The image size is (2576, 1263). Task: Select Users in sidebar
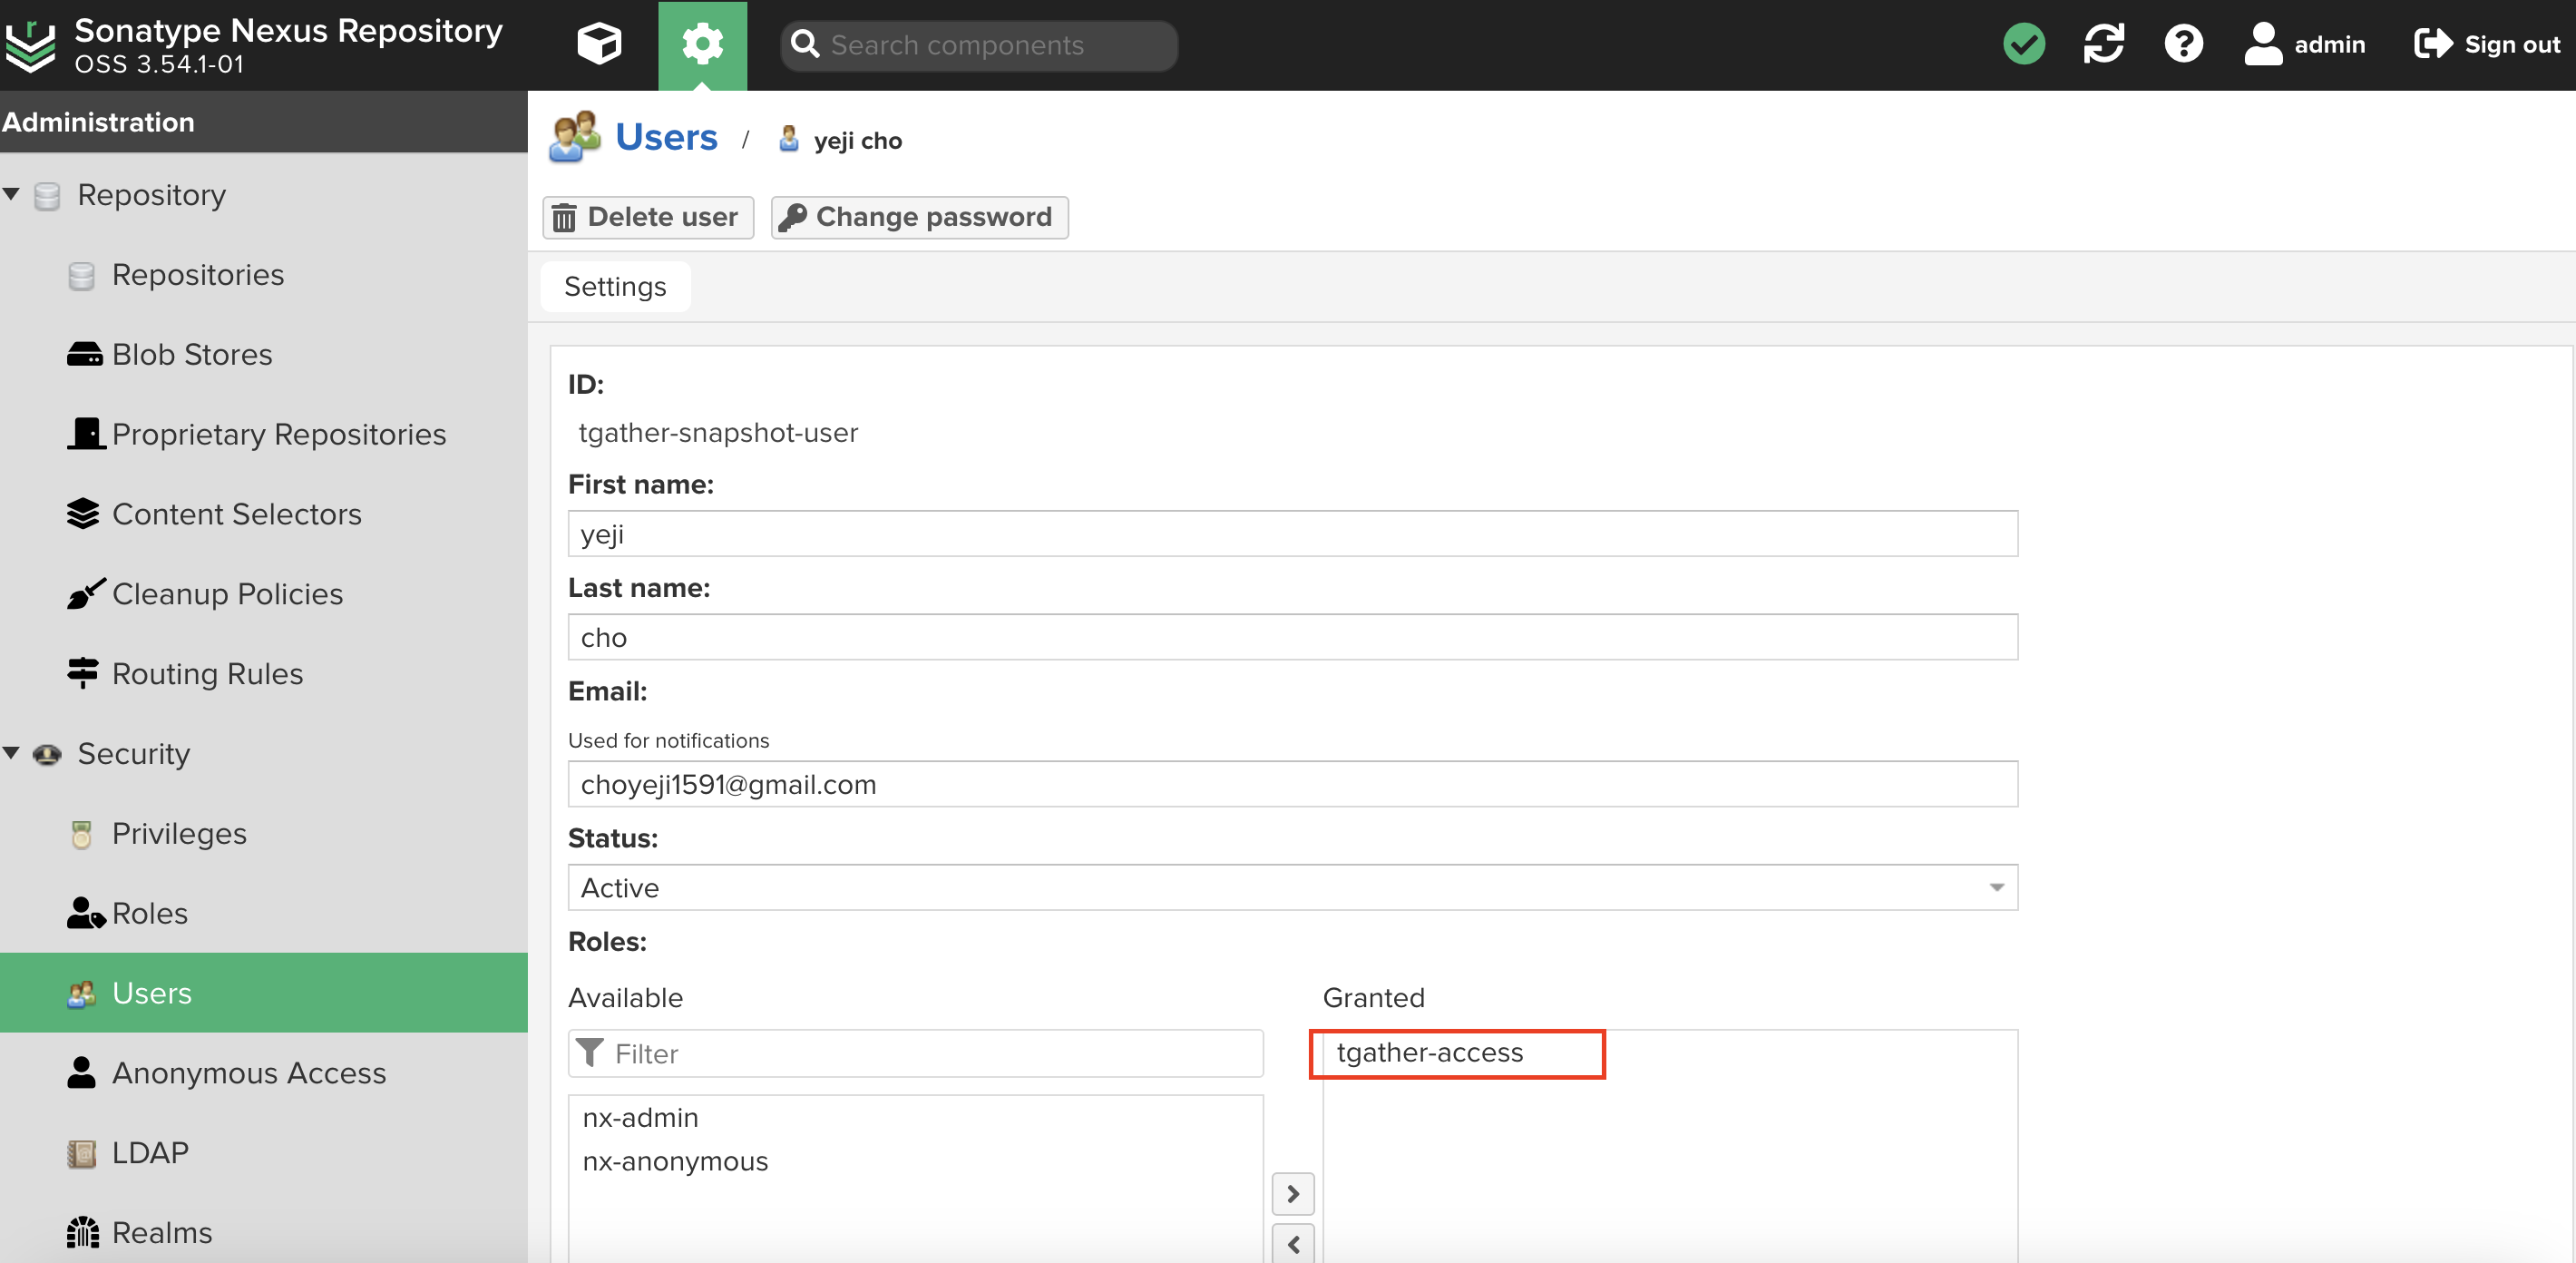(x=264, y=992)
